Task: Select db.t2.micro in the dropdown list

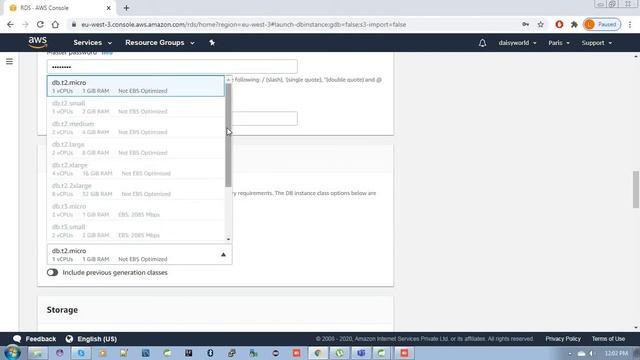Action: 136,86
